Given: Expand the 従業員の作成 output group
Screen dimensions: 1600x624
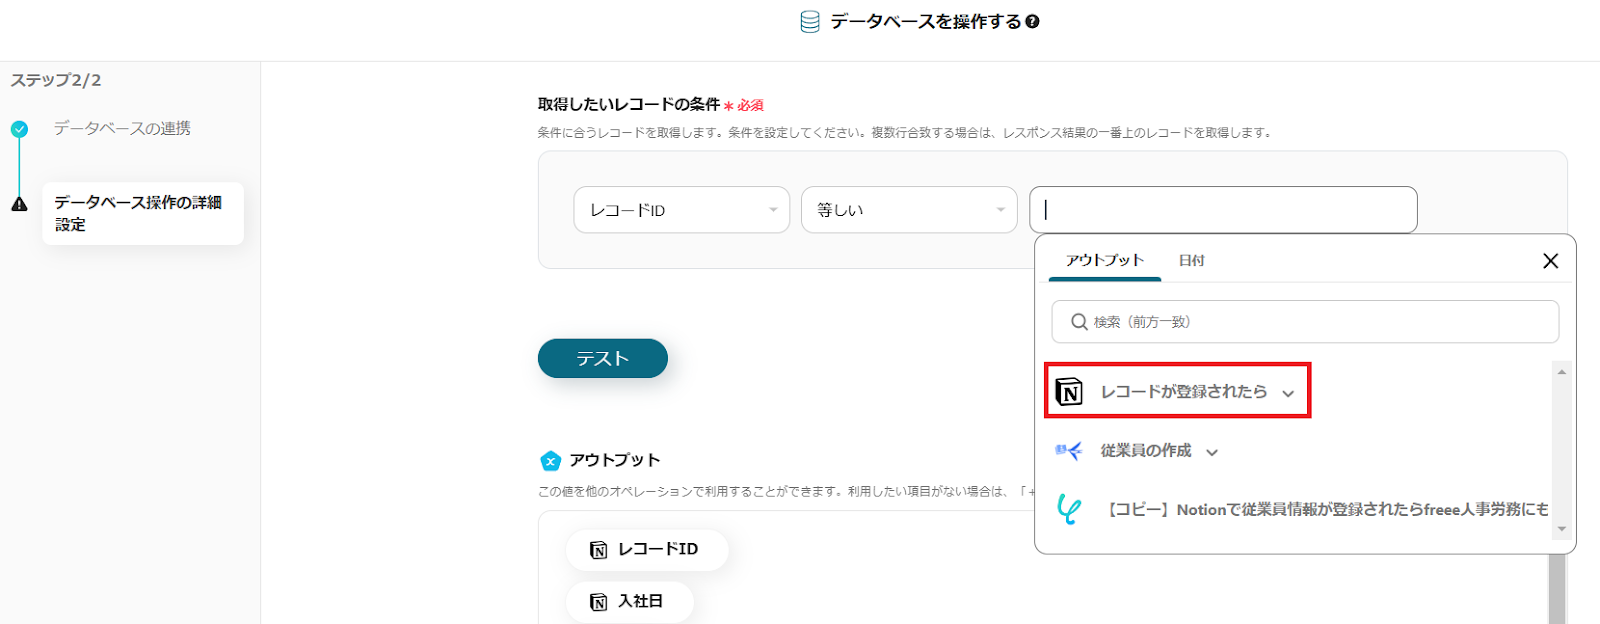Looking at the screenshot, I should point(1212,452).
